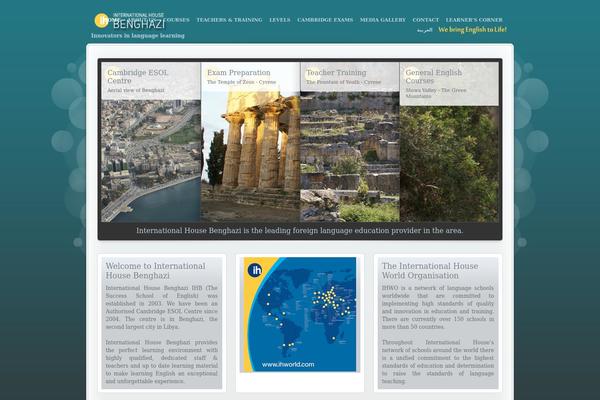
Task: Click the slider's 'leading foreign language education provider' caption
Action: click(x=300, y=230)
